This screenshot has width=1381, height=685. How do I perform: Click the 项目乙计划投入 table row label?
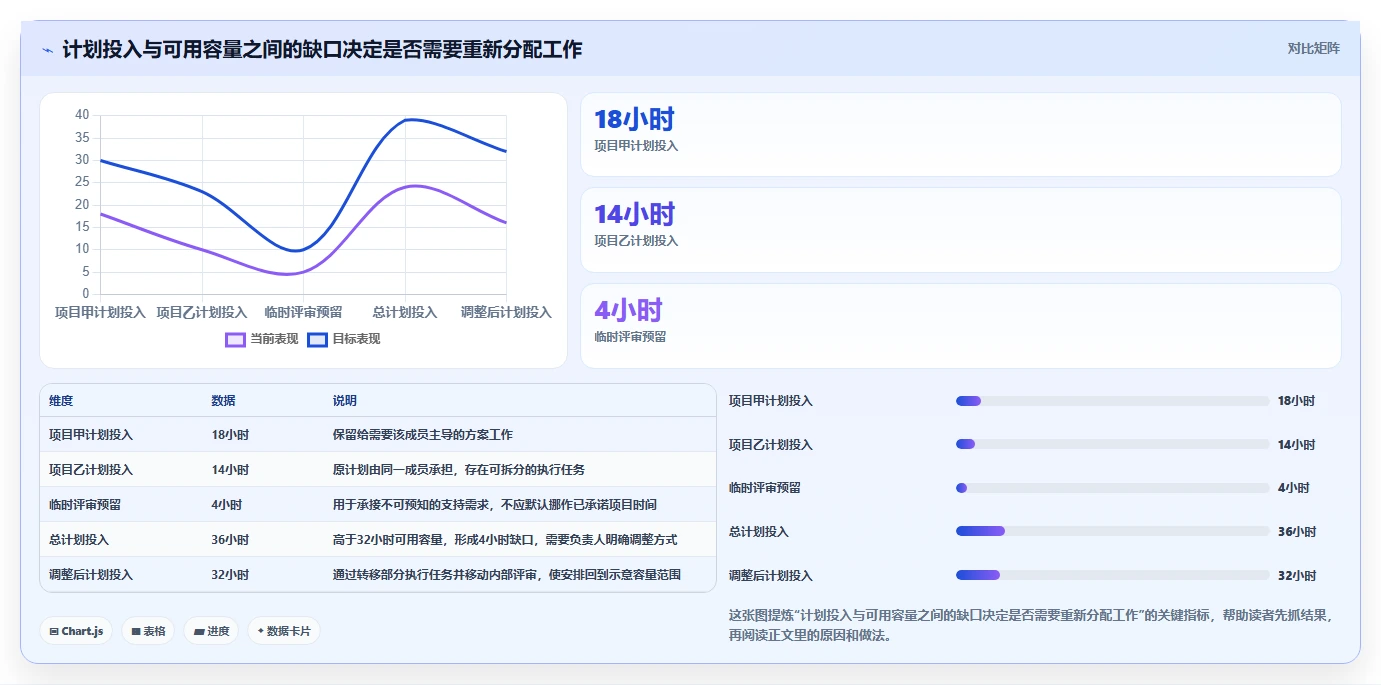(x=91, y=470)
